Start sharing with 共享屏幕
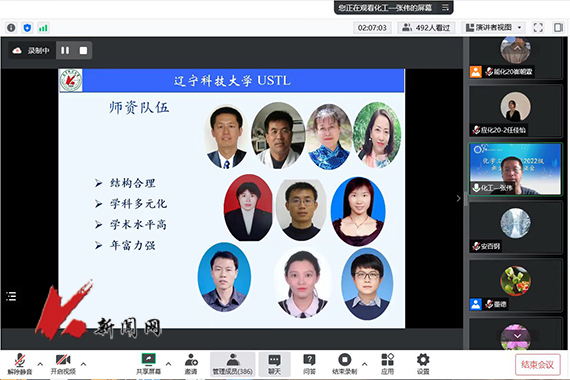 coord(148,364)
